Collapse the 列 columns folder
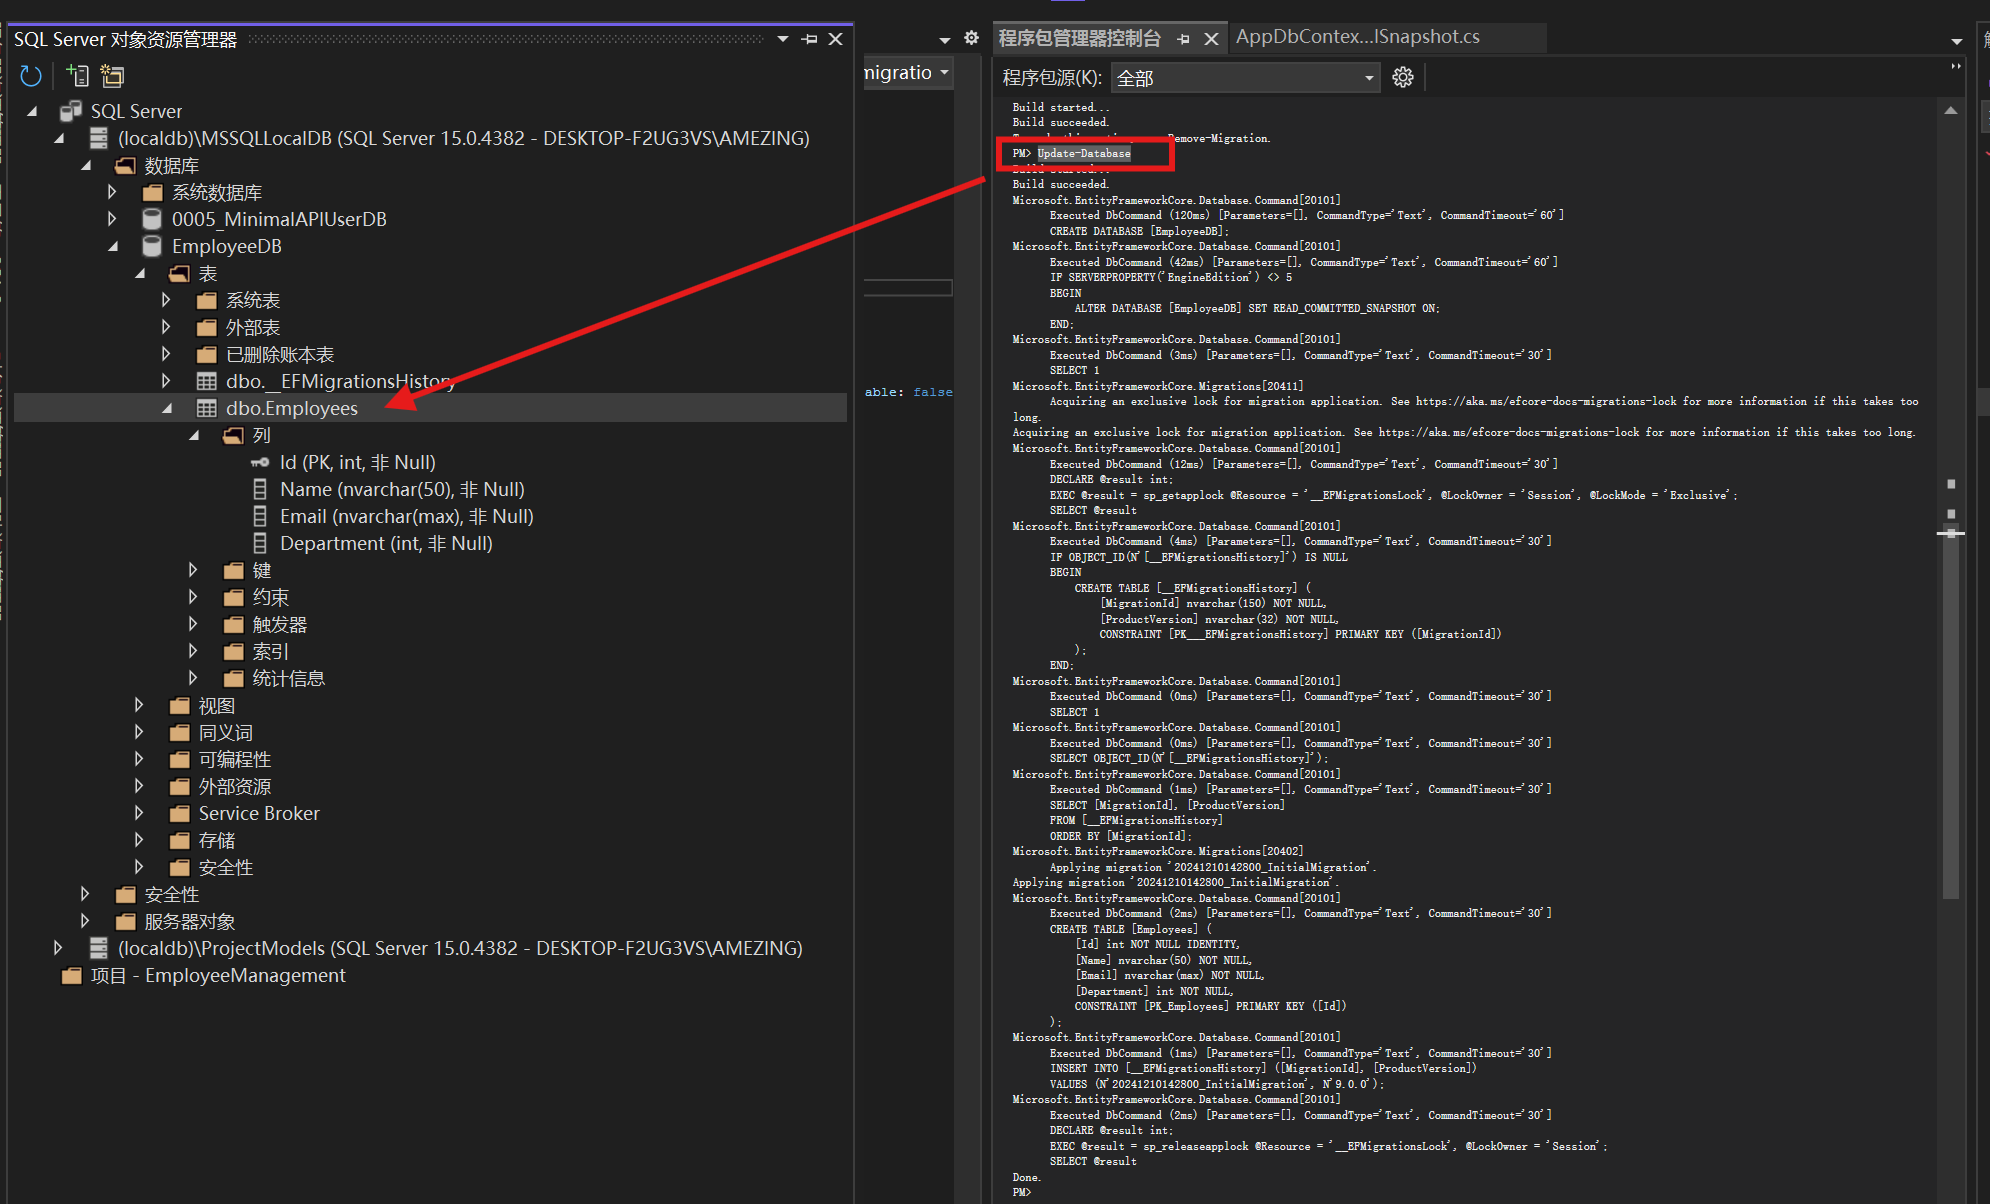Screen dimensions: 1990x1204 [195, 435]
